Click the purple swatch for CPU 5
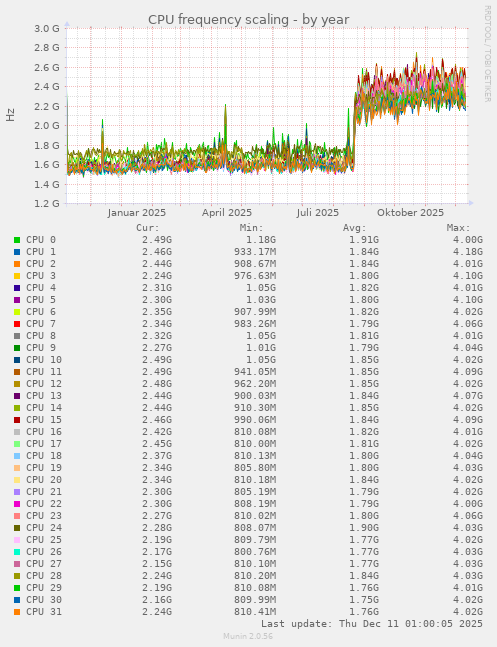Viewport: 497px width, 647px height. tap(17, 300)
